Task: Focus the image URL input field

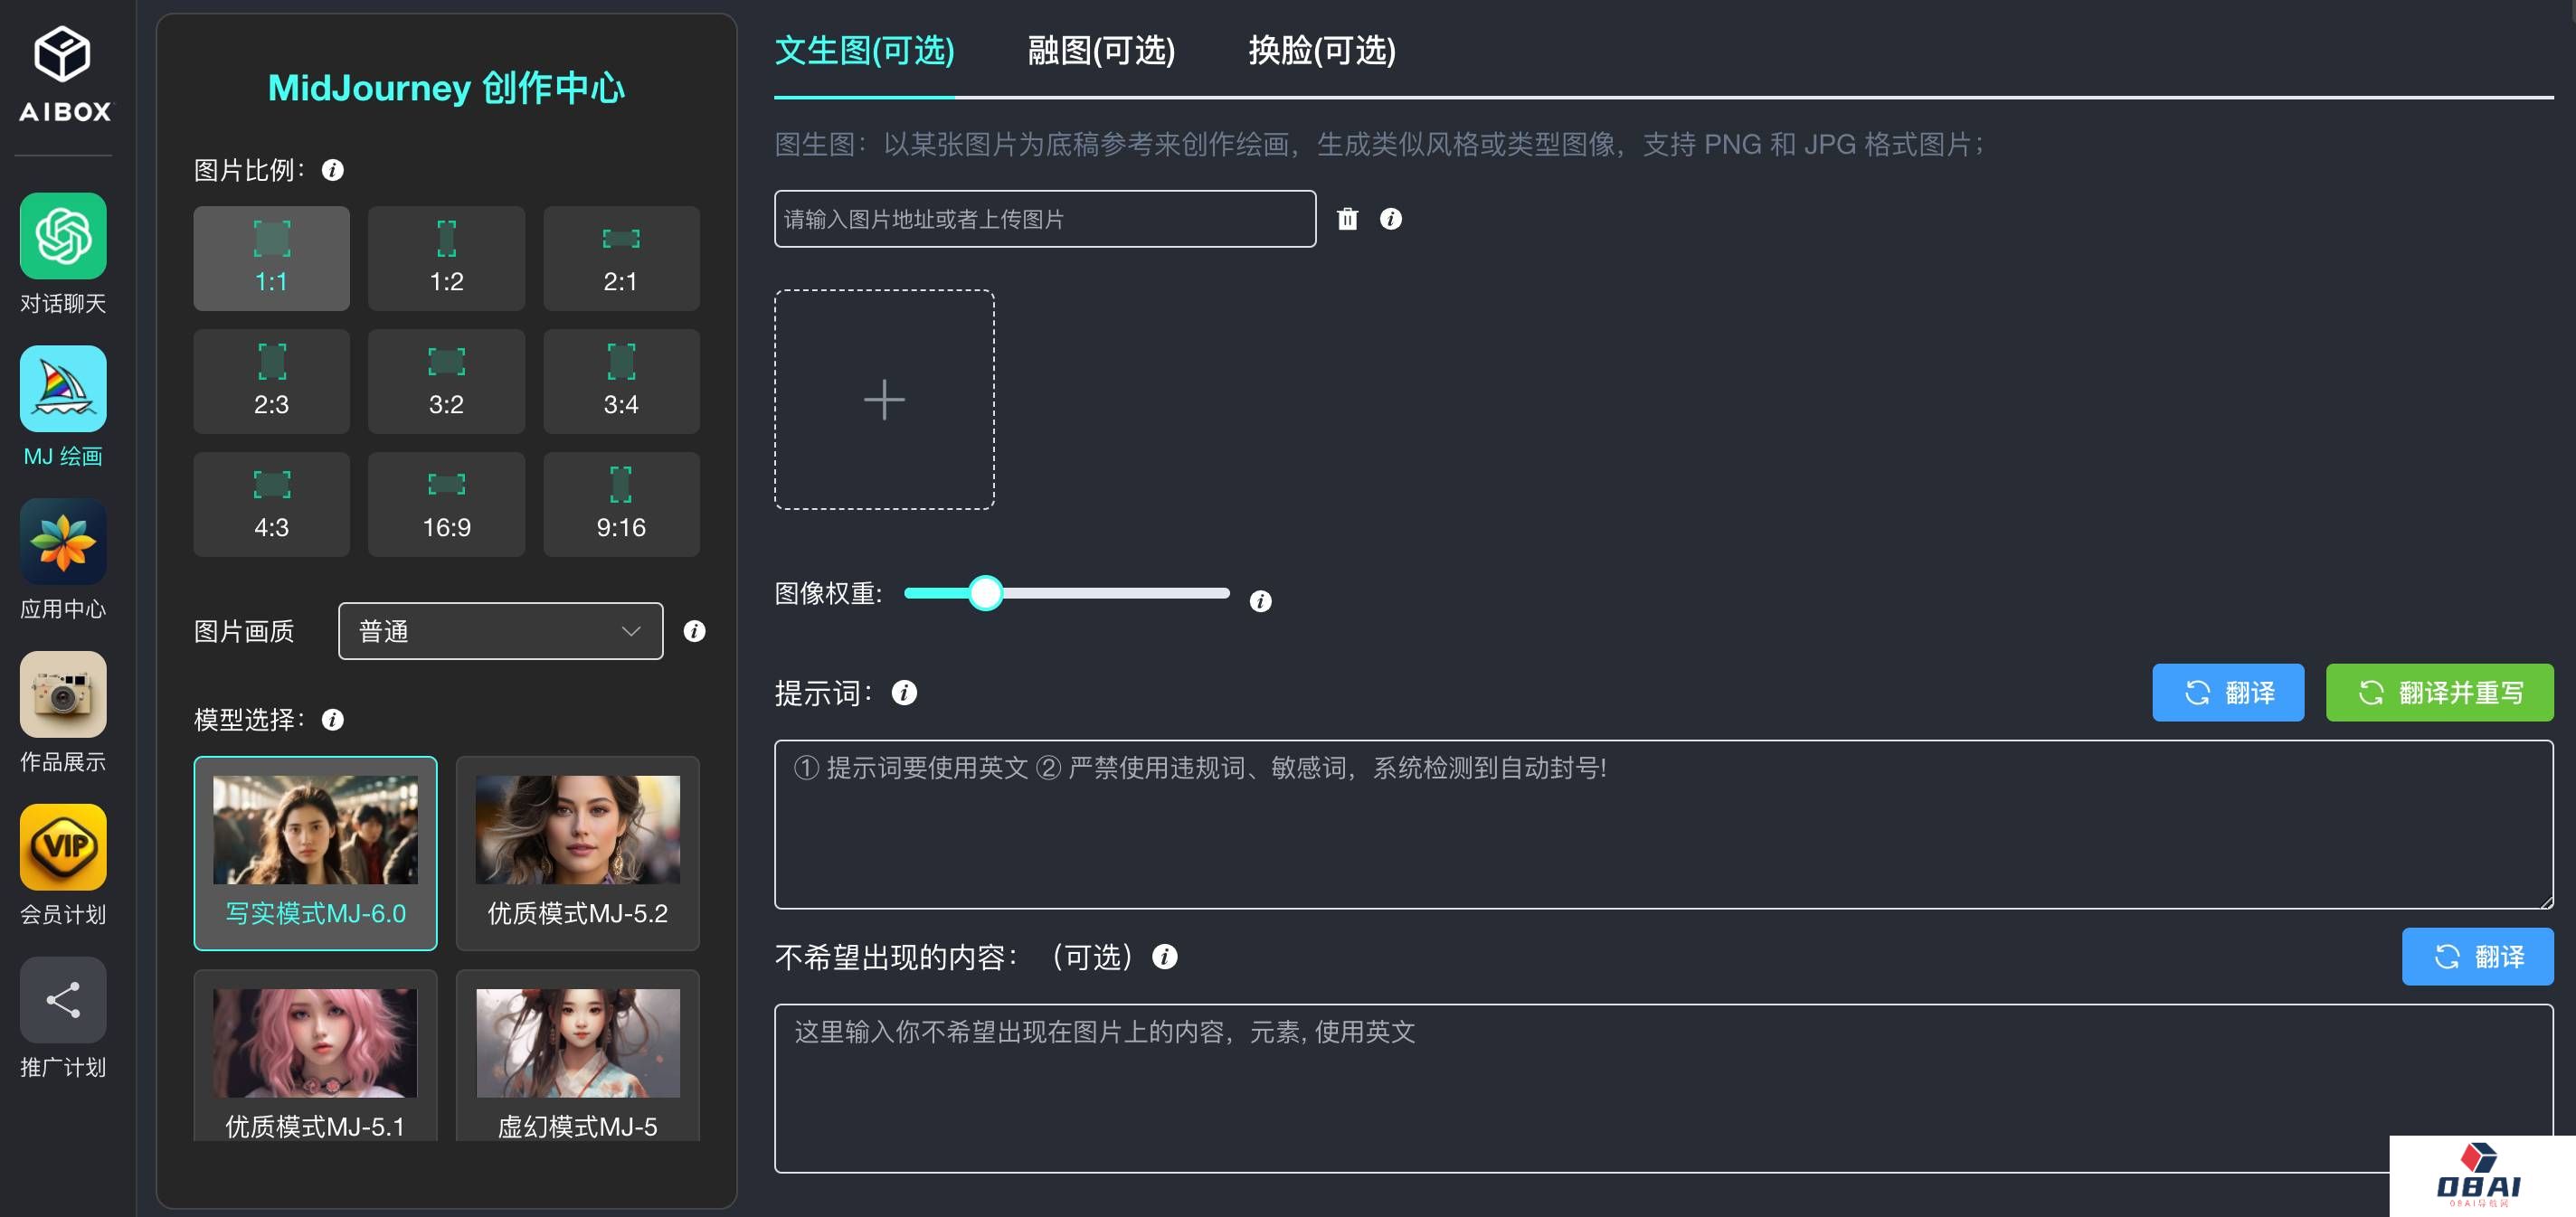Action: [x=1045, y=219]
